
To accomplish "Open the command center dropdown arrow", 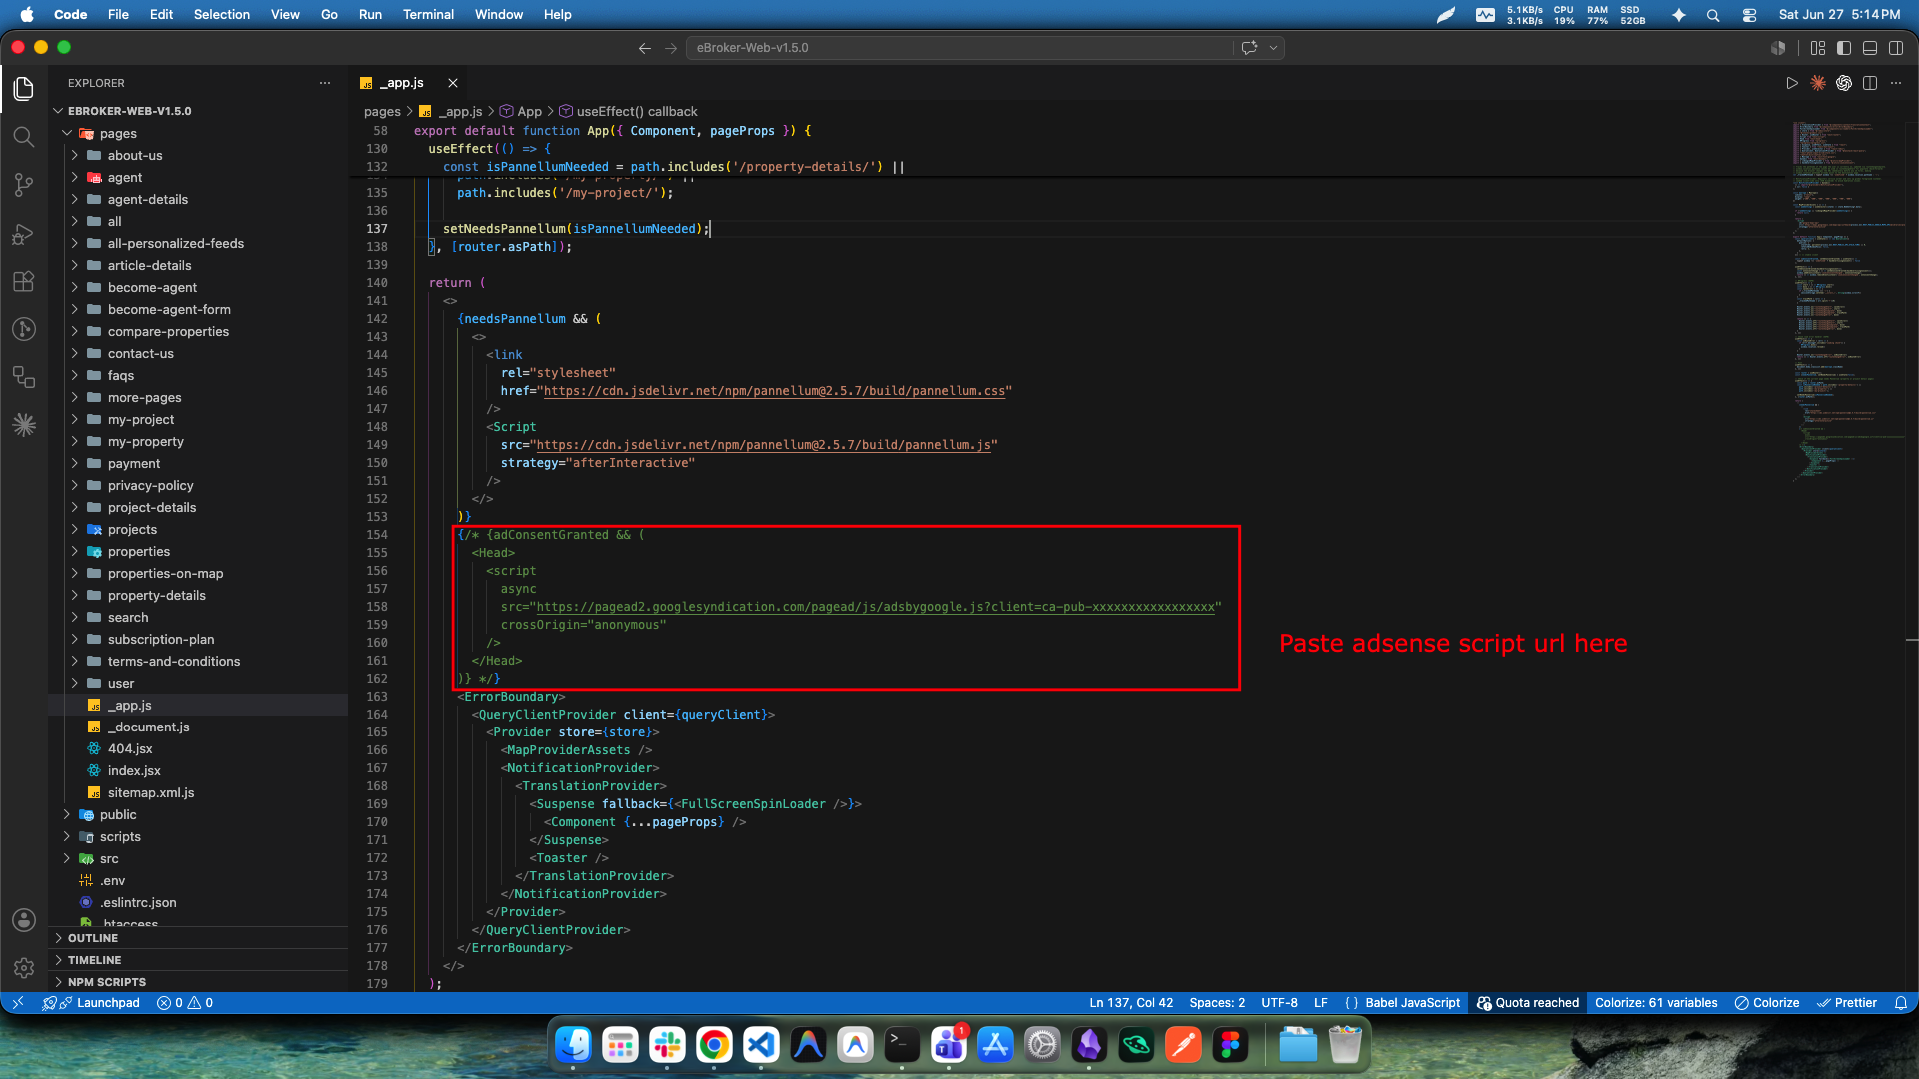I will 1273,48.
